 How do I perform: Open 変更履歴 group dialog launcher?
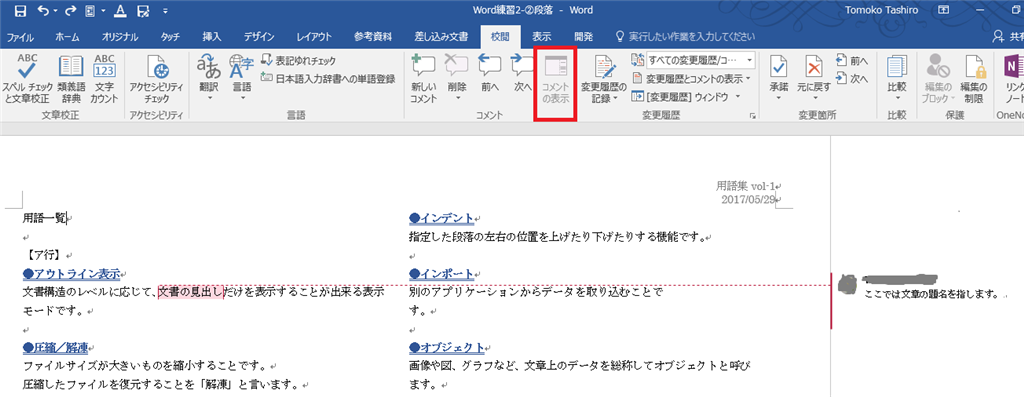tap(753, 116)
